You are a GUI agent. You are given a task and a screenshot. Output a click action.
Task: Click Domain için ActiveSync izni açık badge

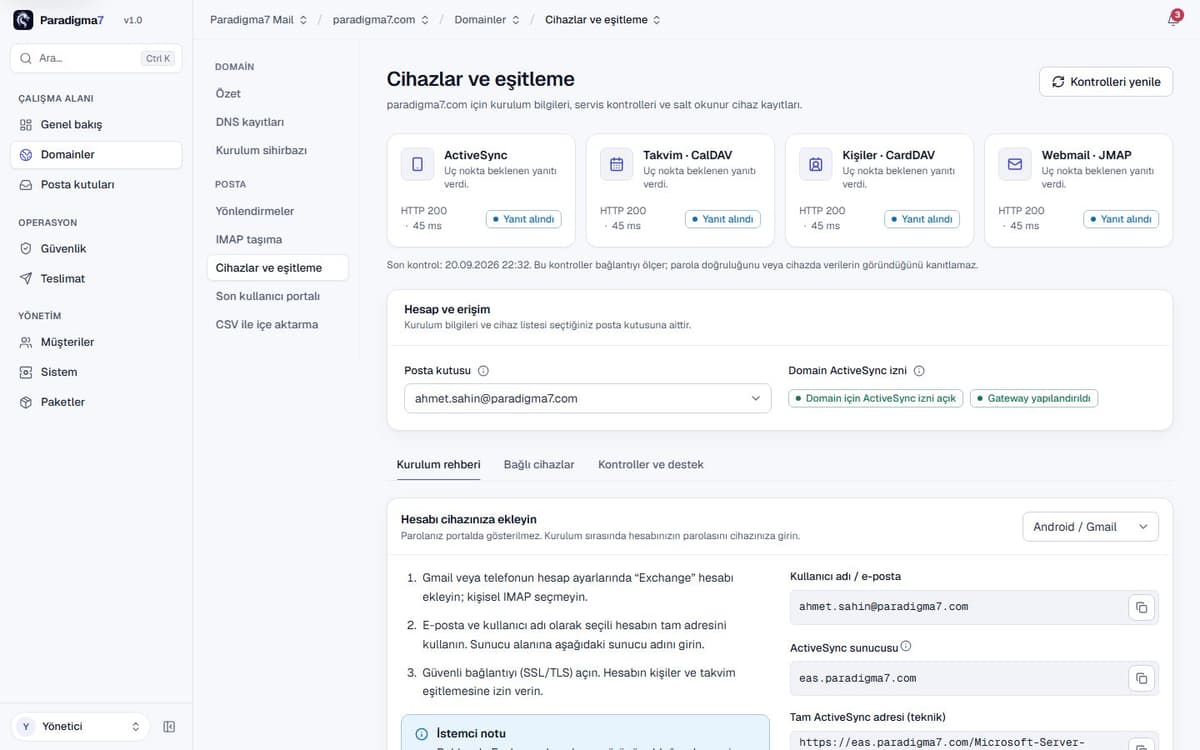point(876,398)
